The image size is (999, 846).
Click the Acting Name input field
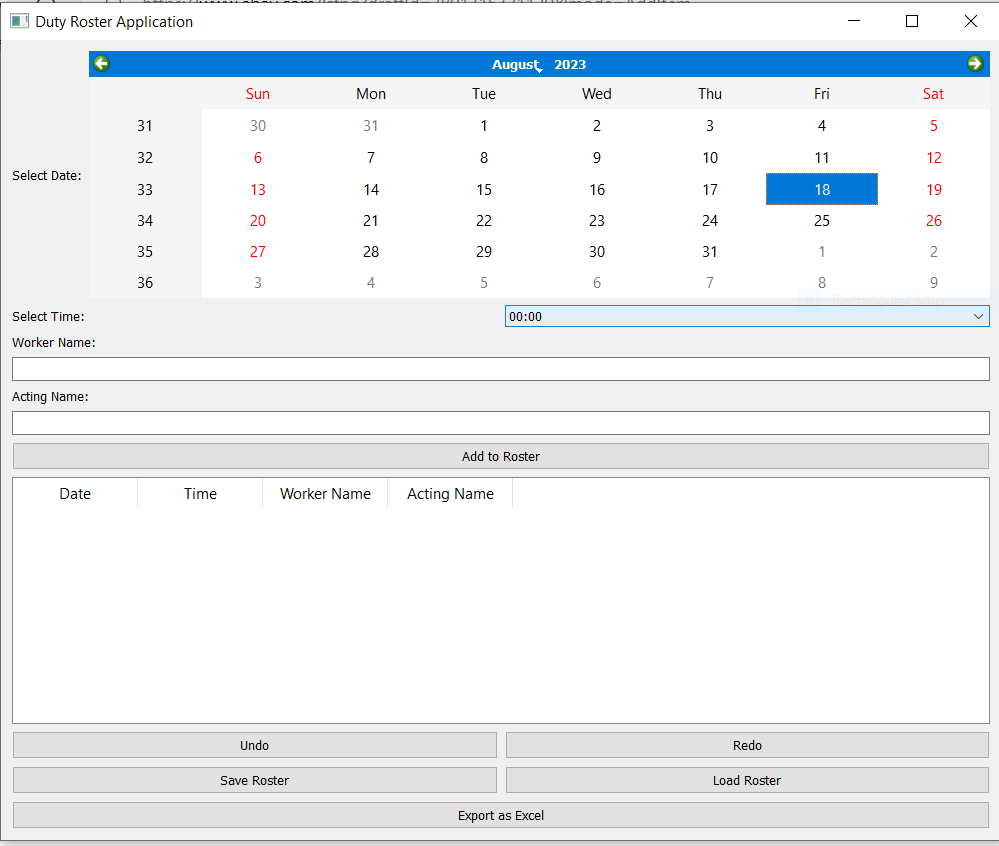pyautogui.click(x=500, y=422)
